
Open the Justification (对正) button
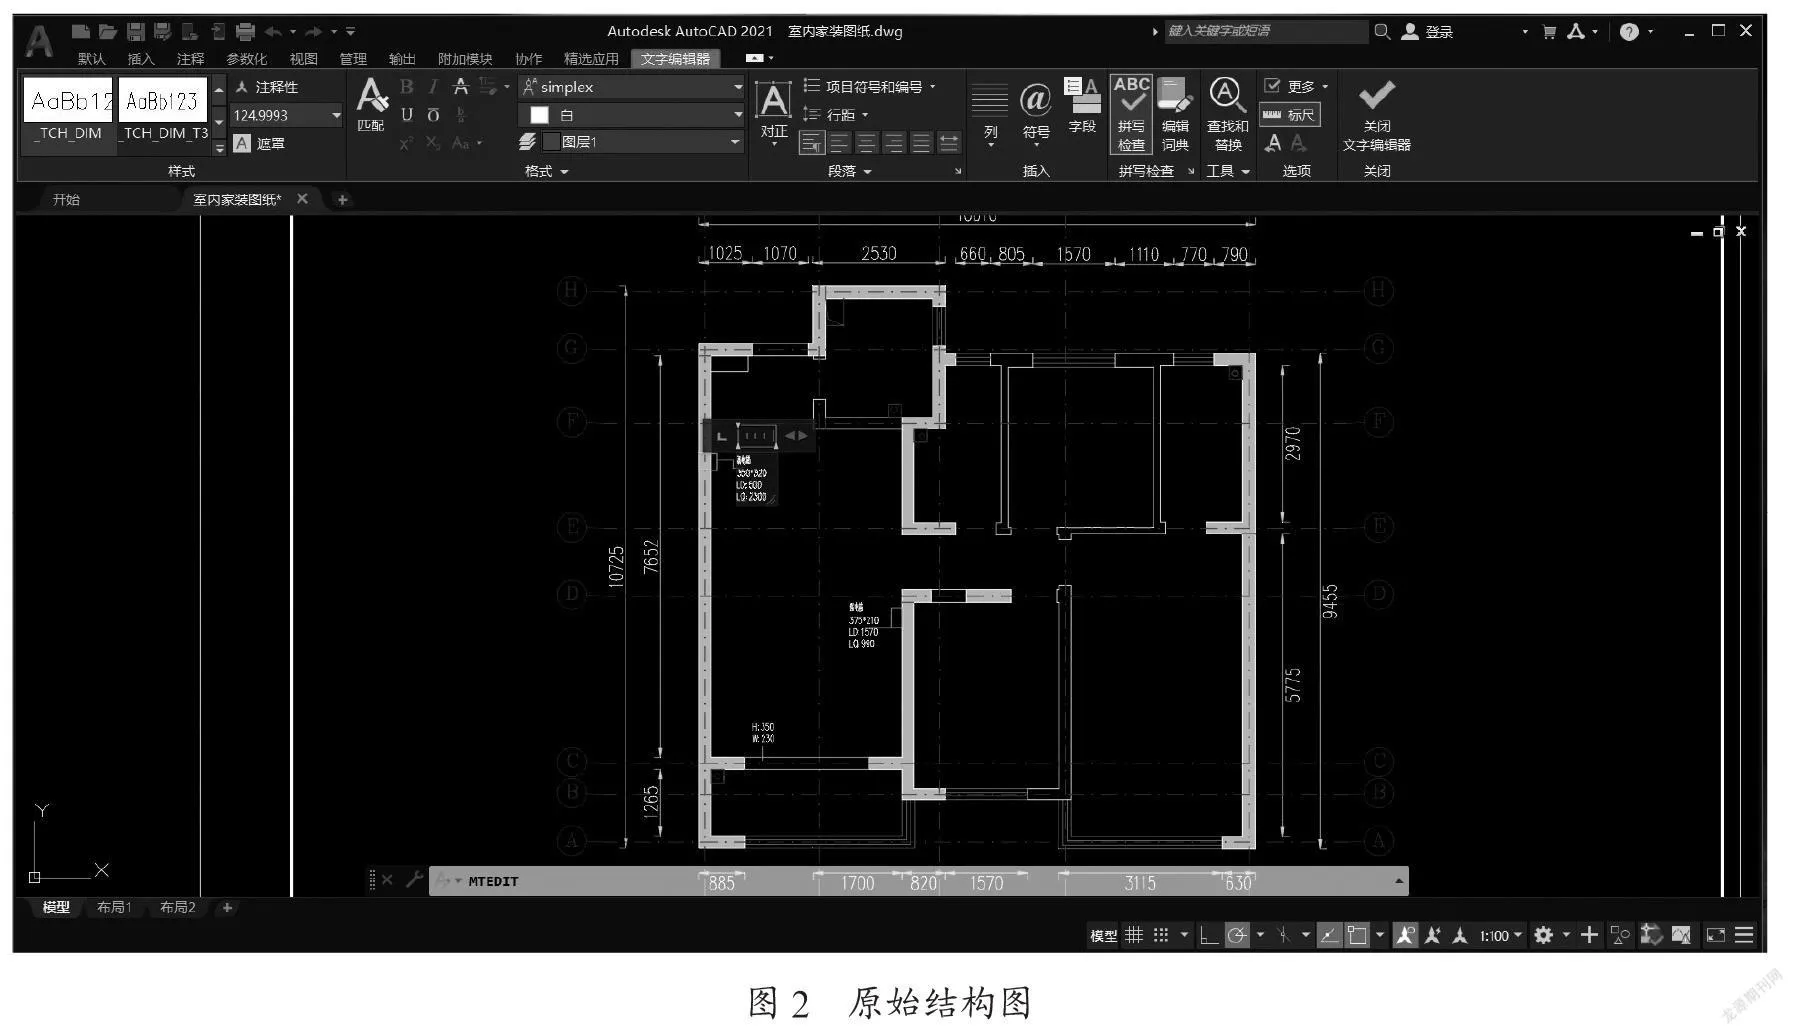pos(773,112)
